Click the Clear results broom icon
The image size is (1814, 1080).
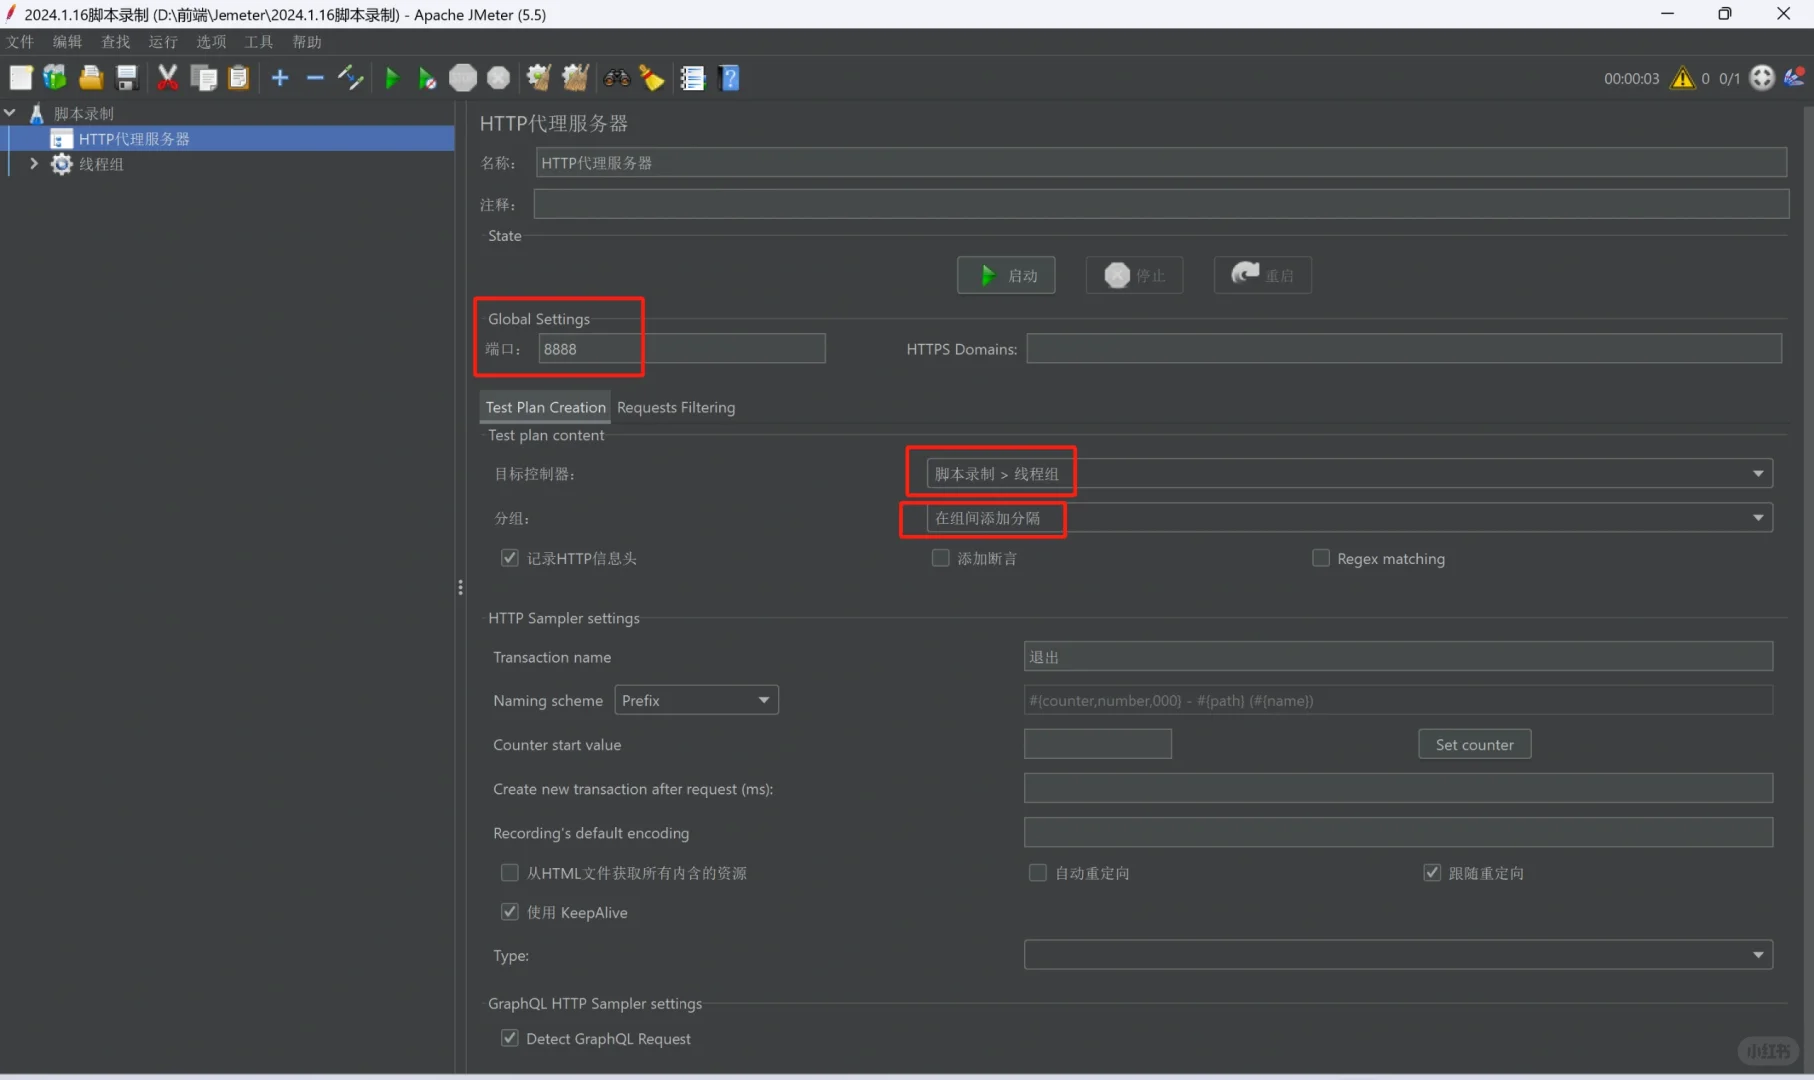click(x=539, y=78)
